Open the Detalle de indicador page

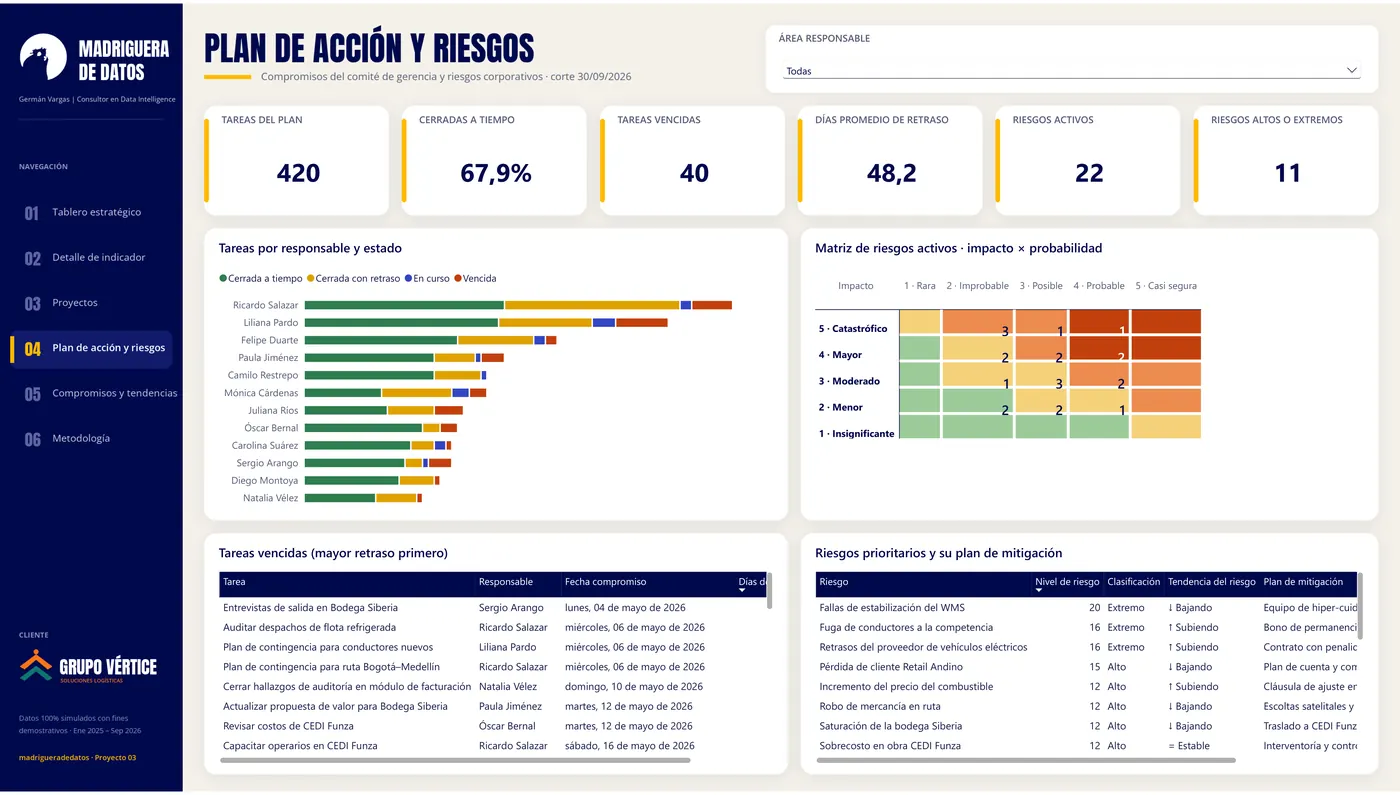coord(98,258)
